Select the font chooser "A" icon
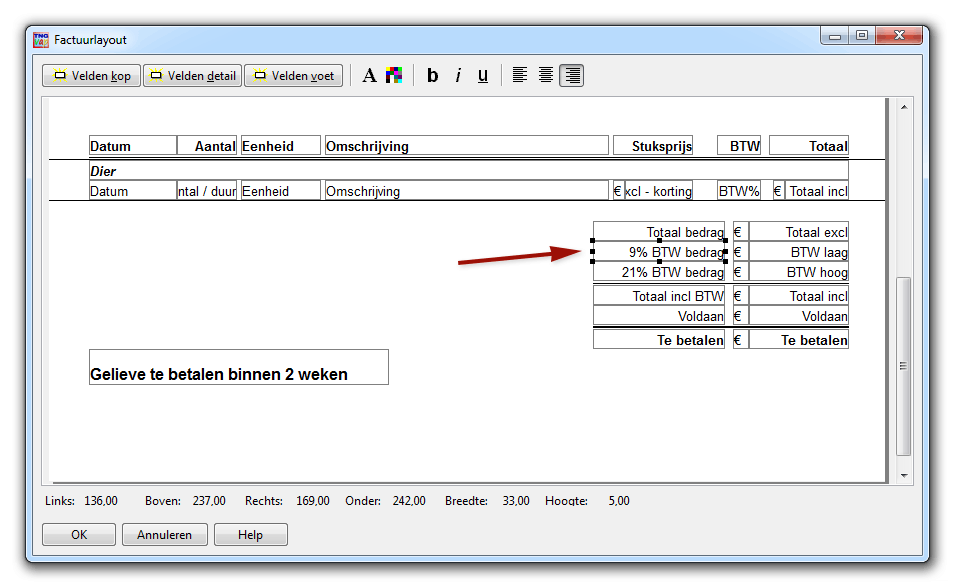Image resolution: width=956 pixels, height=588 pixels. tap(370, 74)
